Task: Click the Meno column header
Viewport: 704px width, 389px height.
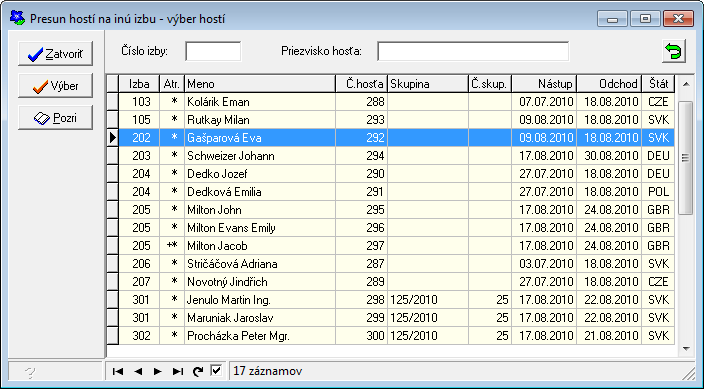Action: [x=260, y=84]
